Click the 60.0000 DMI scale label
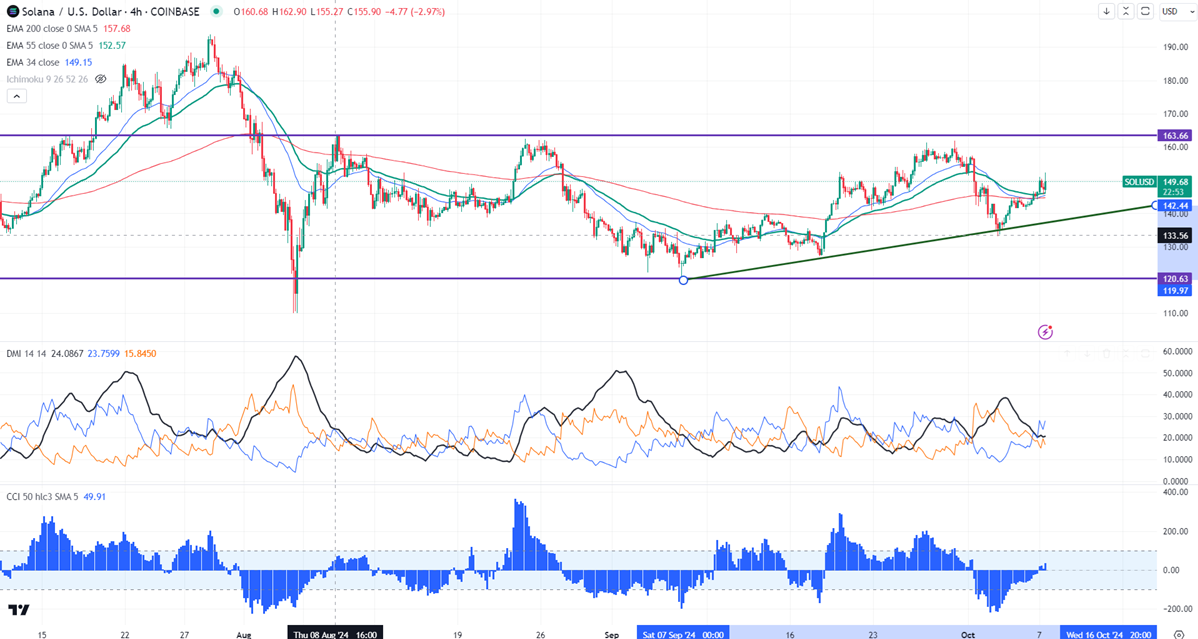Image resolution: width=1198 pixels, height=639 pixels. tap(1175, 352)
